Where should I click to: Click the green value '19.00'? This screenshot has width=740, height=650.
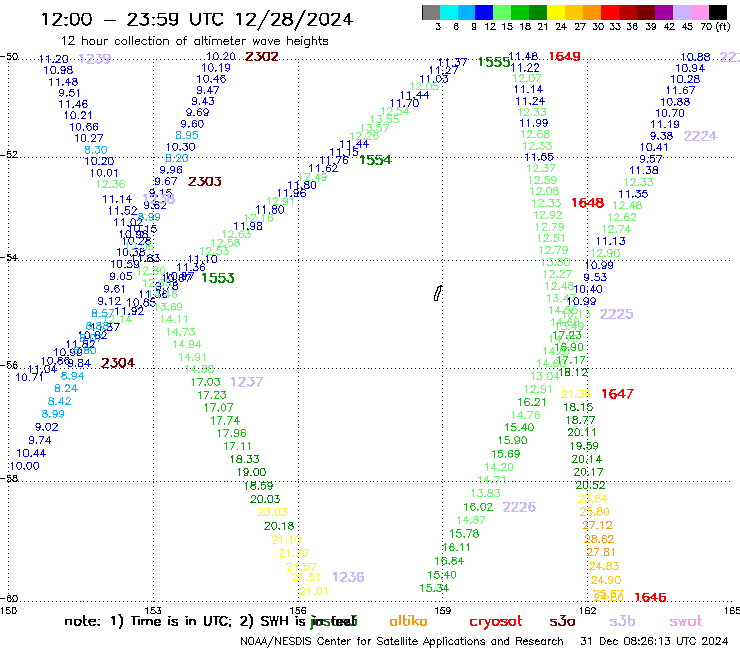[252, 472]
